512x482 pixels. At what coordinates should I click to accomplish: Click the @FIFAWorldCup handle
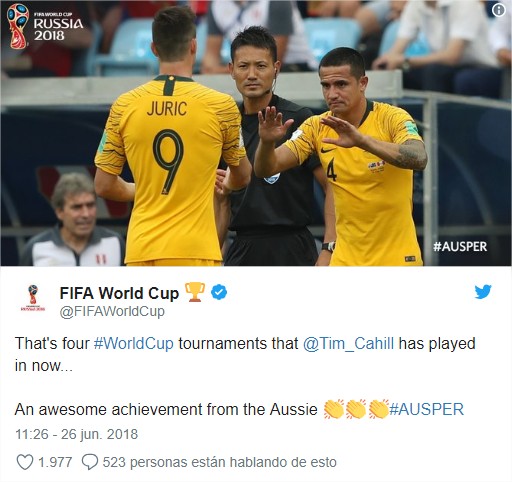pos(112,311)
